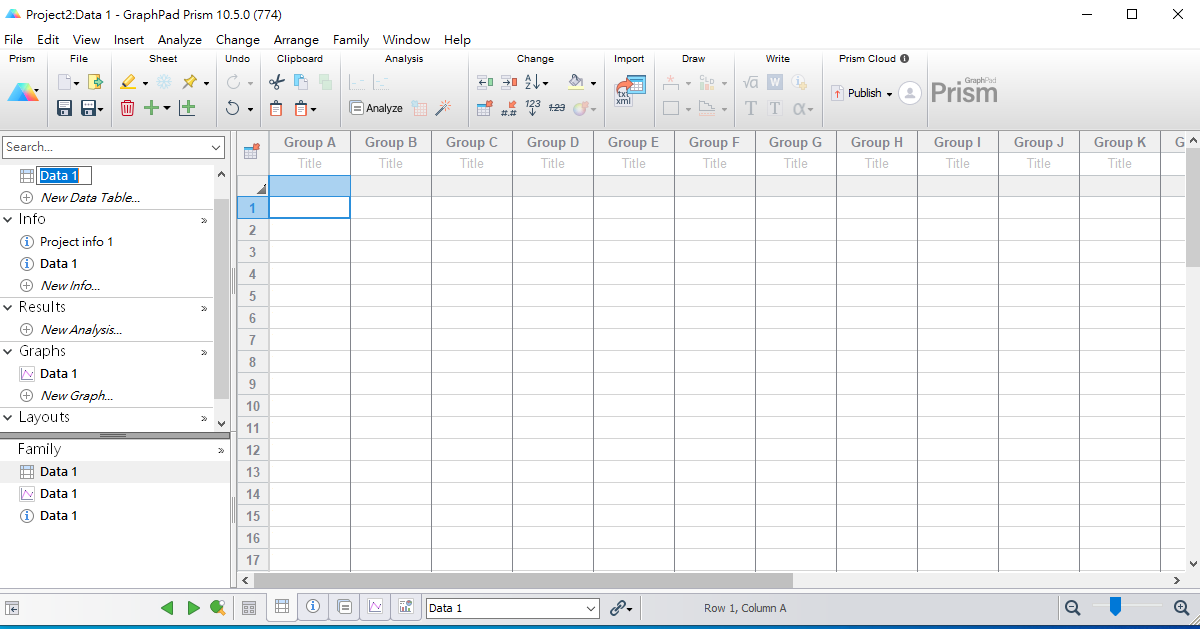Screen dimensions: 1200x629
Task: Click the zoom slider handle in status bar
Action: point(1116,606)
